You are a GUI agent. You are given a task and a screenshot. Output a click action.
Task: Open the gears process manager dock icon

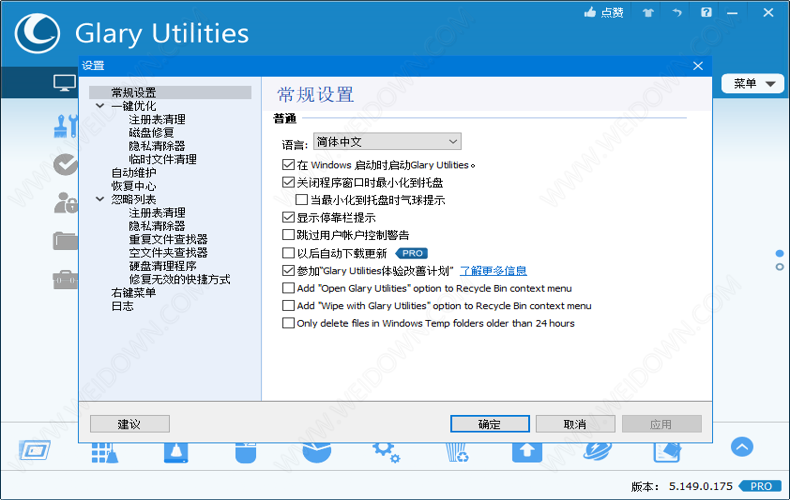click(x=386, y=452)
